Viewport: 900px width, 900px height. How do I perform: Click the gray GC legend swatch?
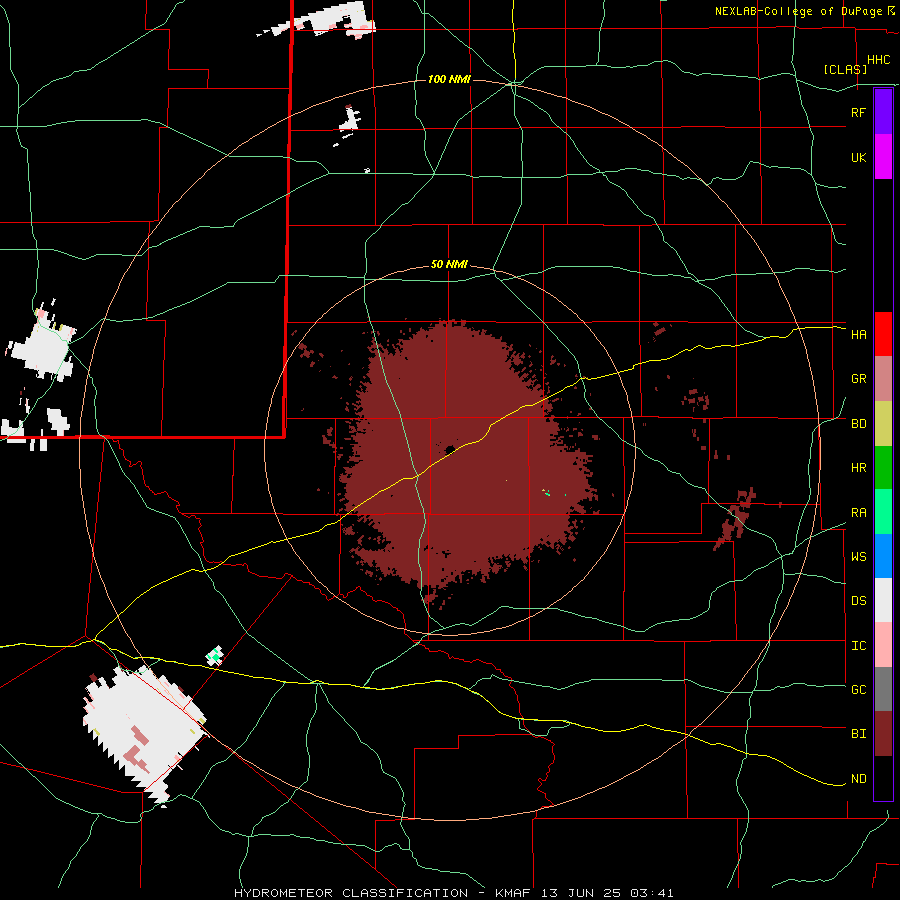(x=883, y=689)
